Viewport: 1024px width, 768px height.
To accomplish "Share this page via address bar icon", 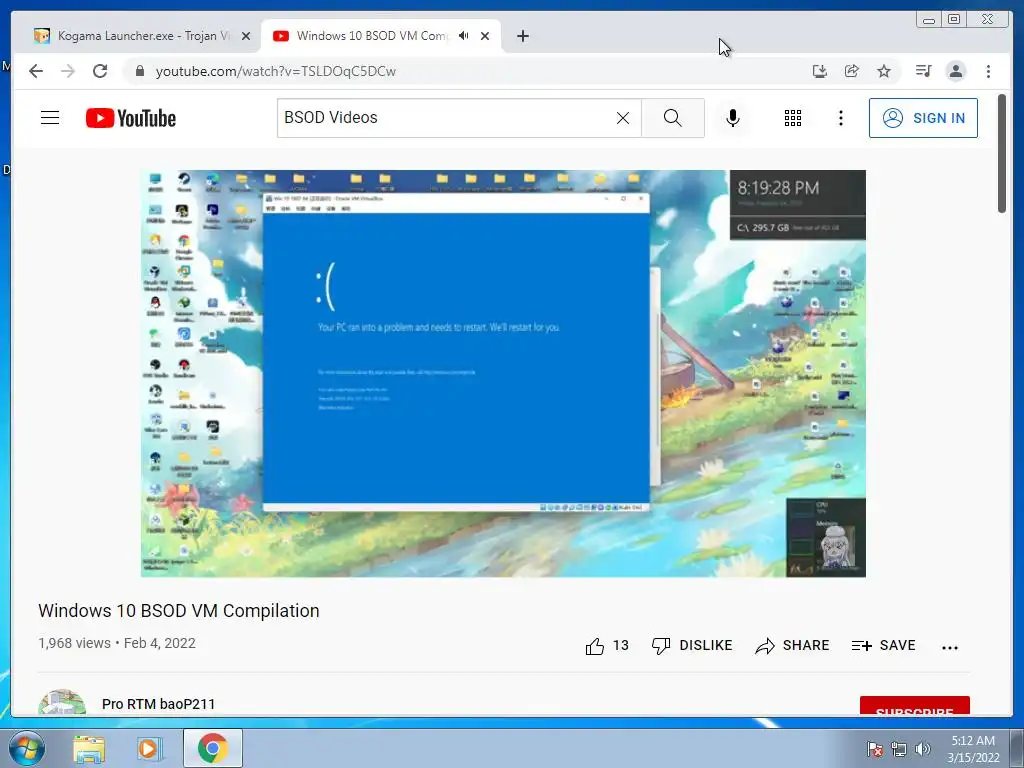I will (x=852, y=71).
